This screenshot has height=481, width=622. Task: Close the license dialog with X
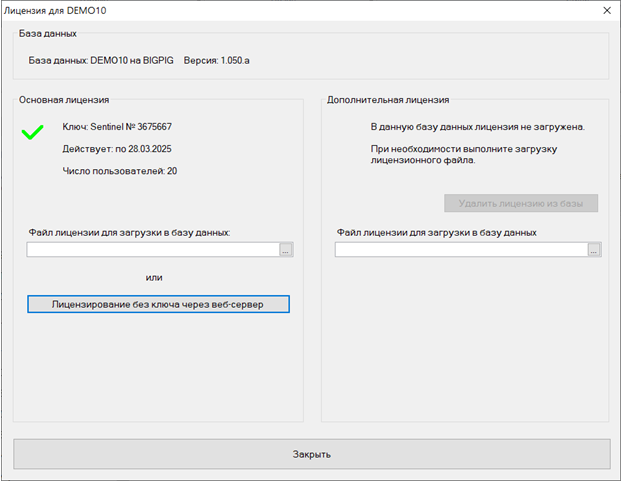point(607,11)
